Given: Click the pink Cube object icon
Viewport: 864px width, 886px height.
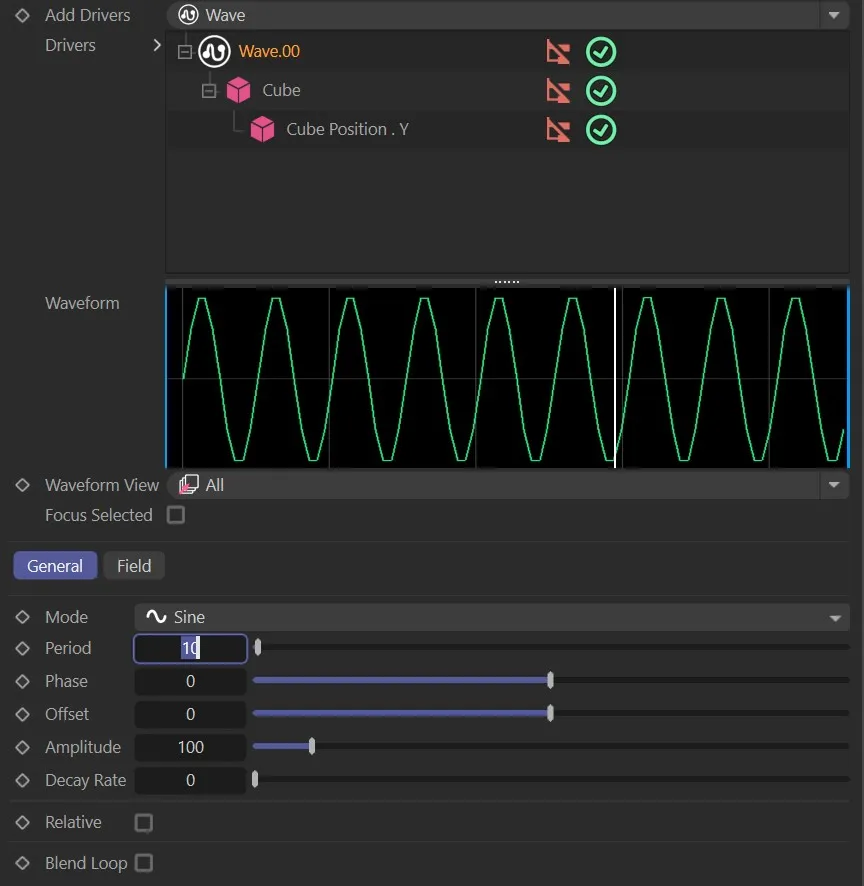Looking at the screenshot, I should coord(238,91).
